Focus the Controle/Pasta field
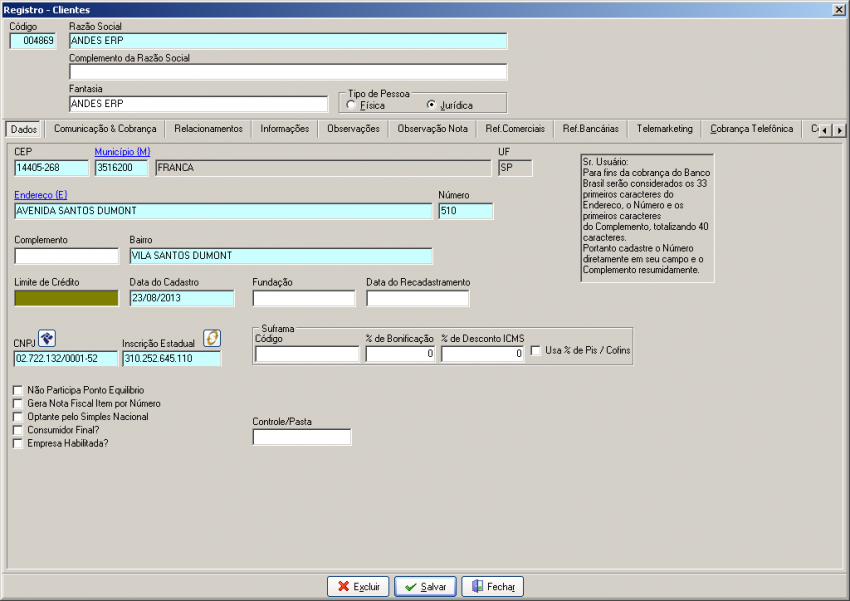The width and height of the screenshot is (850, 601). 302,437
